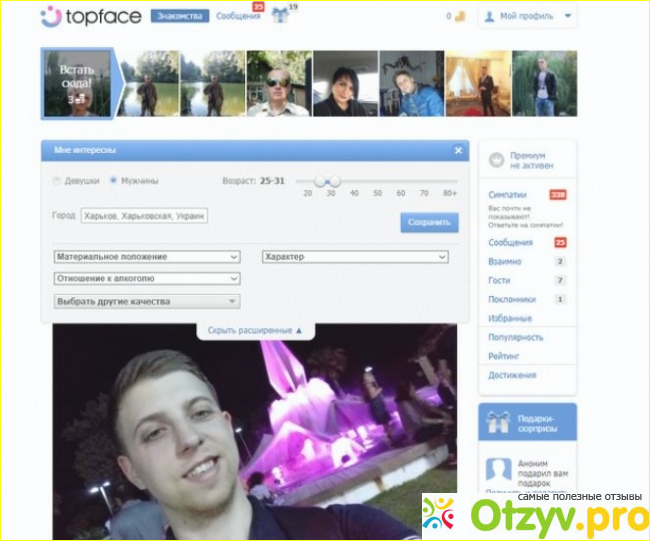Screen dimensions: 650x541
Task: Click the premium crown icon
Action: 495,160
